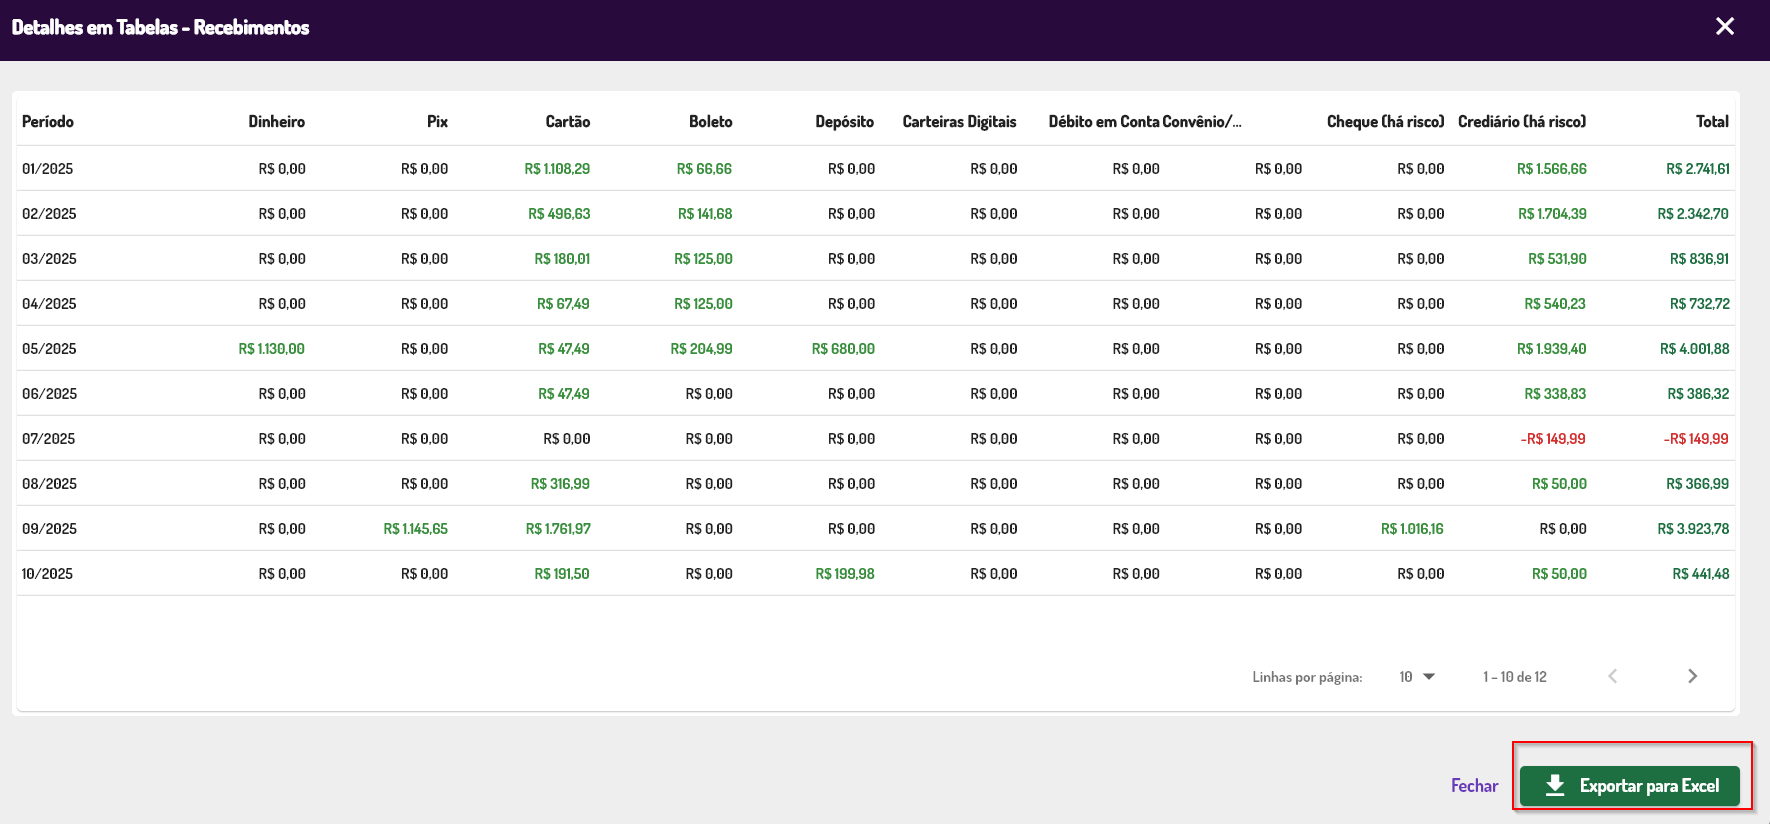The height and width of the screenshot is (824, 1770).
Task: Select the 06/2025 period cell
Action: click(49, 394)
